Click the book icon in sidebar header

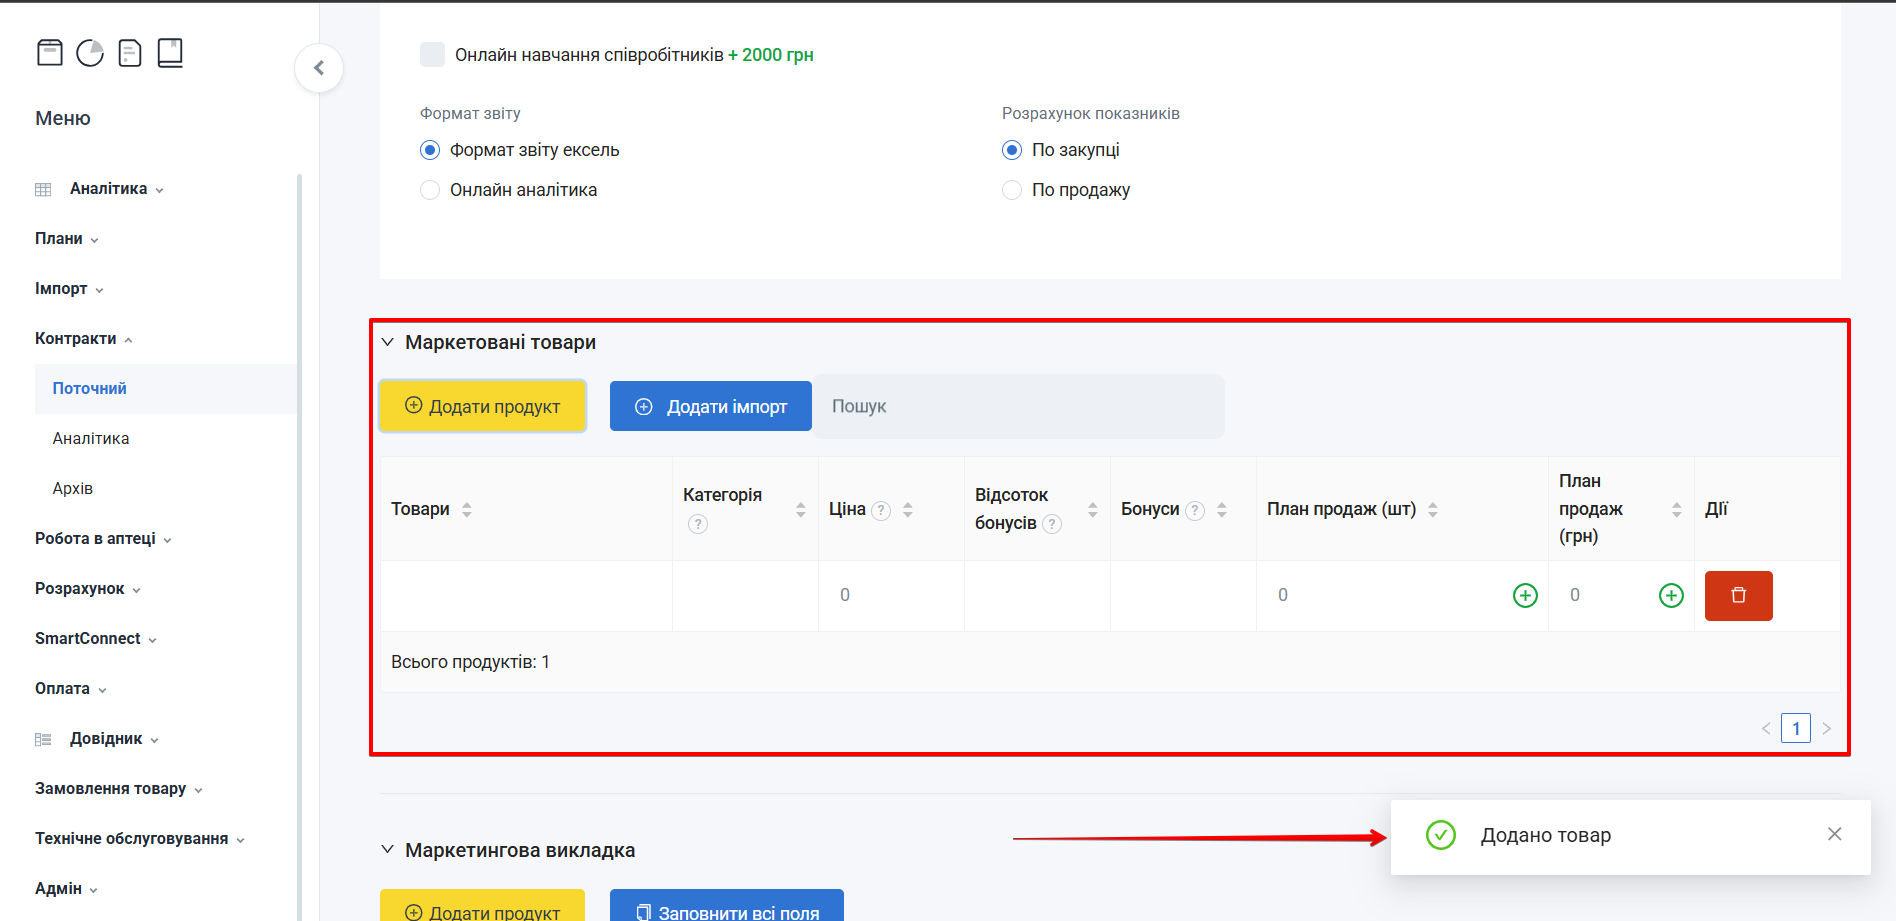coord(170,53)
